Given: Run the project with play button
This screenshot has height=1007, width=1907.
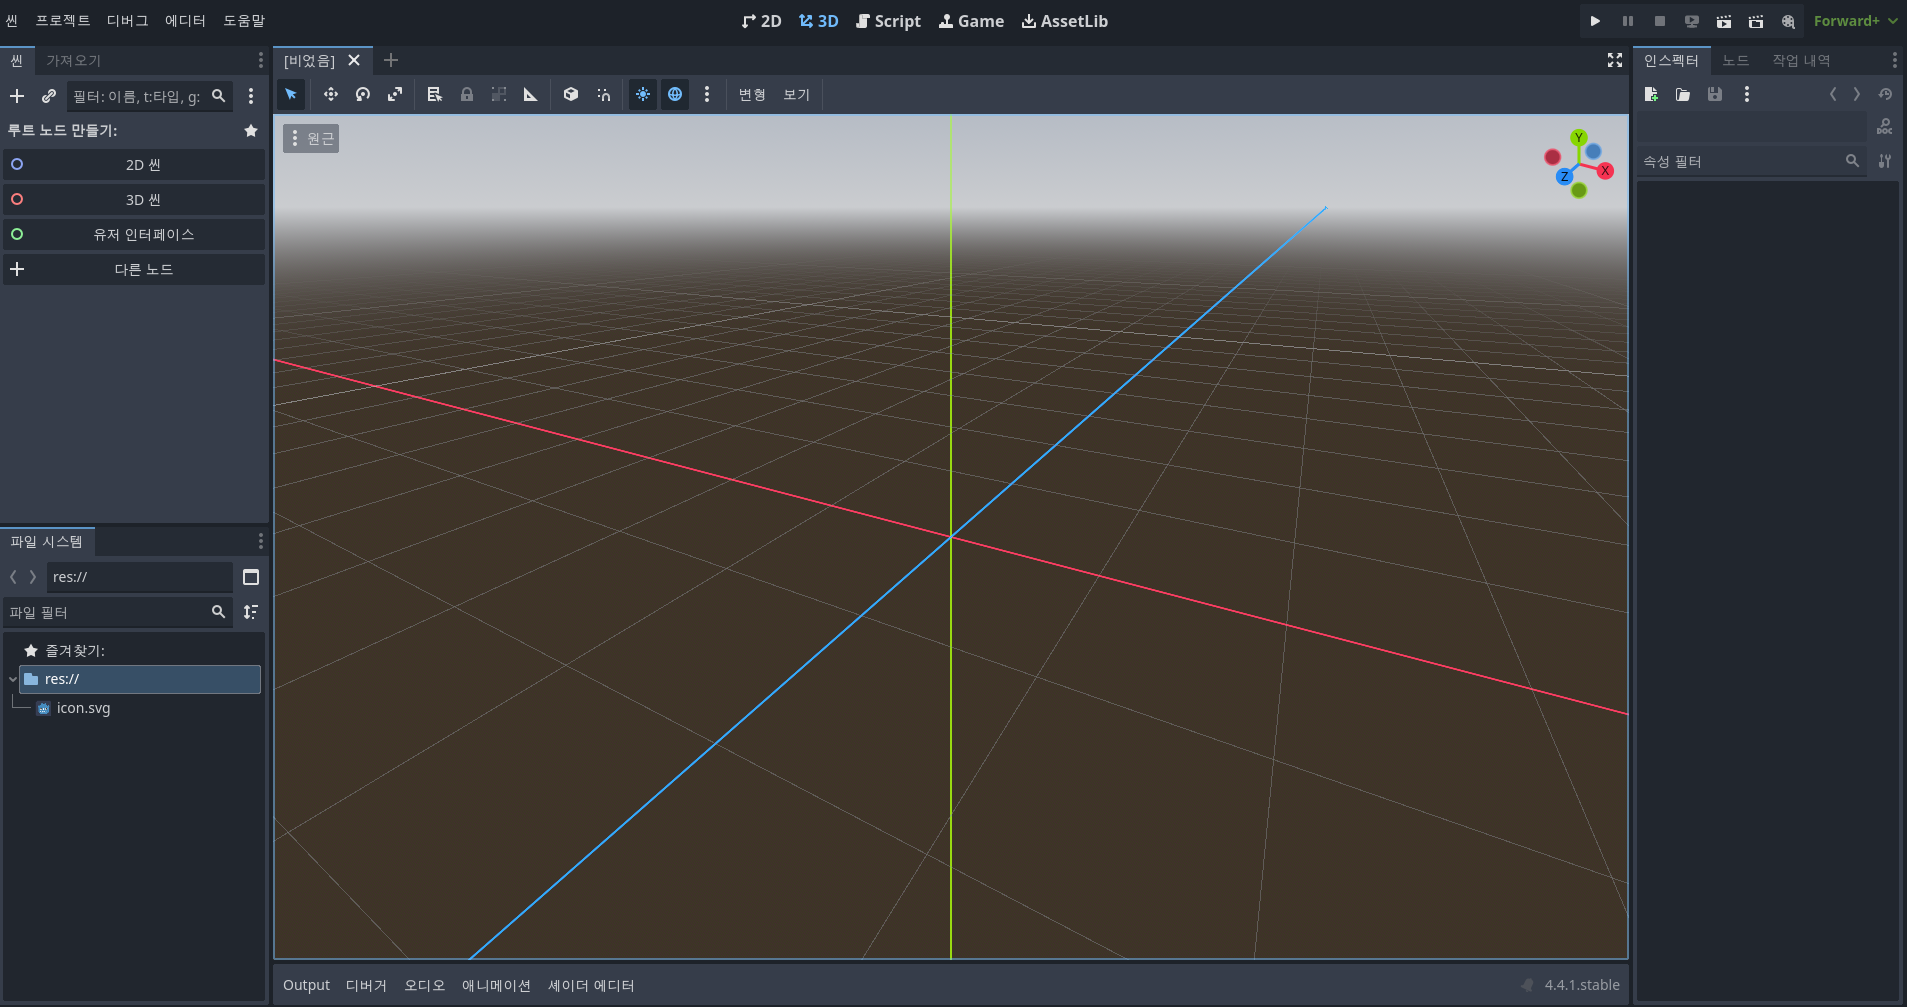Looking at the screenshot, I should coord(1595,21).
